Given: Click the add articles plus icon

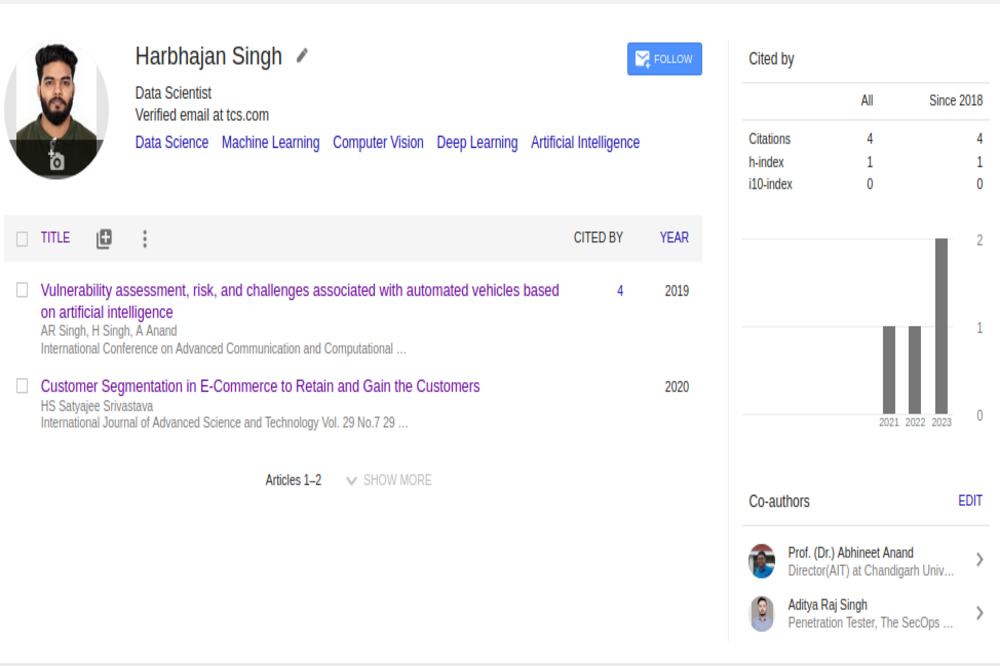Looking at the screenshot, I should pos(104,238).
